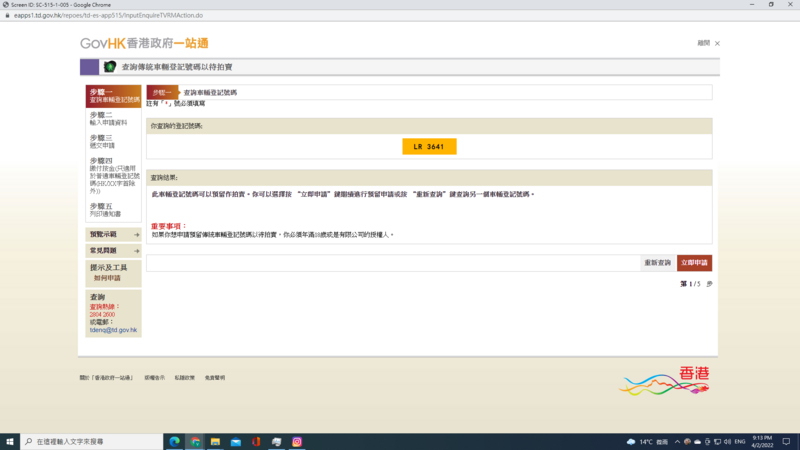
Task: Click the Windows taskbar search box
Action: pos(90,441)
